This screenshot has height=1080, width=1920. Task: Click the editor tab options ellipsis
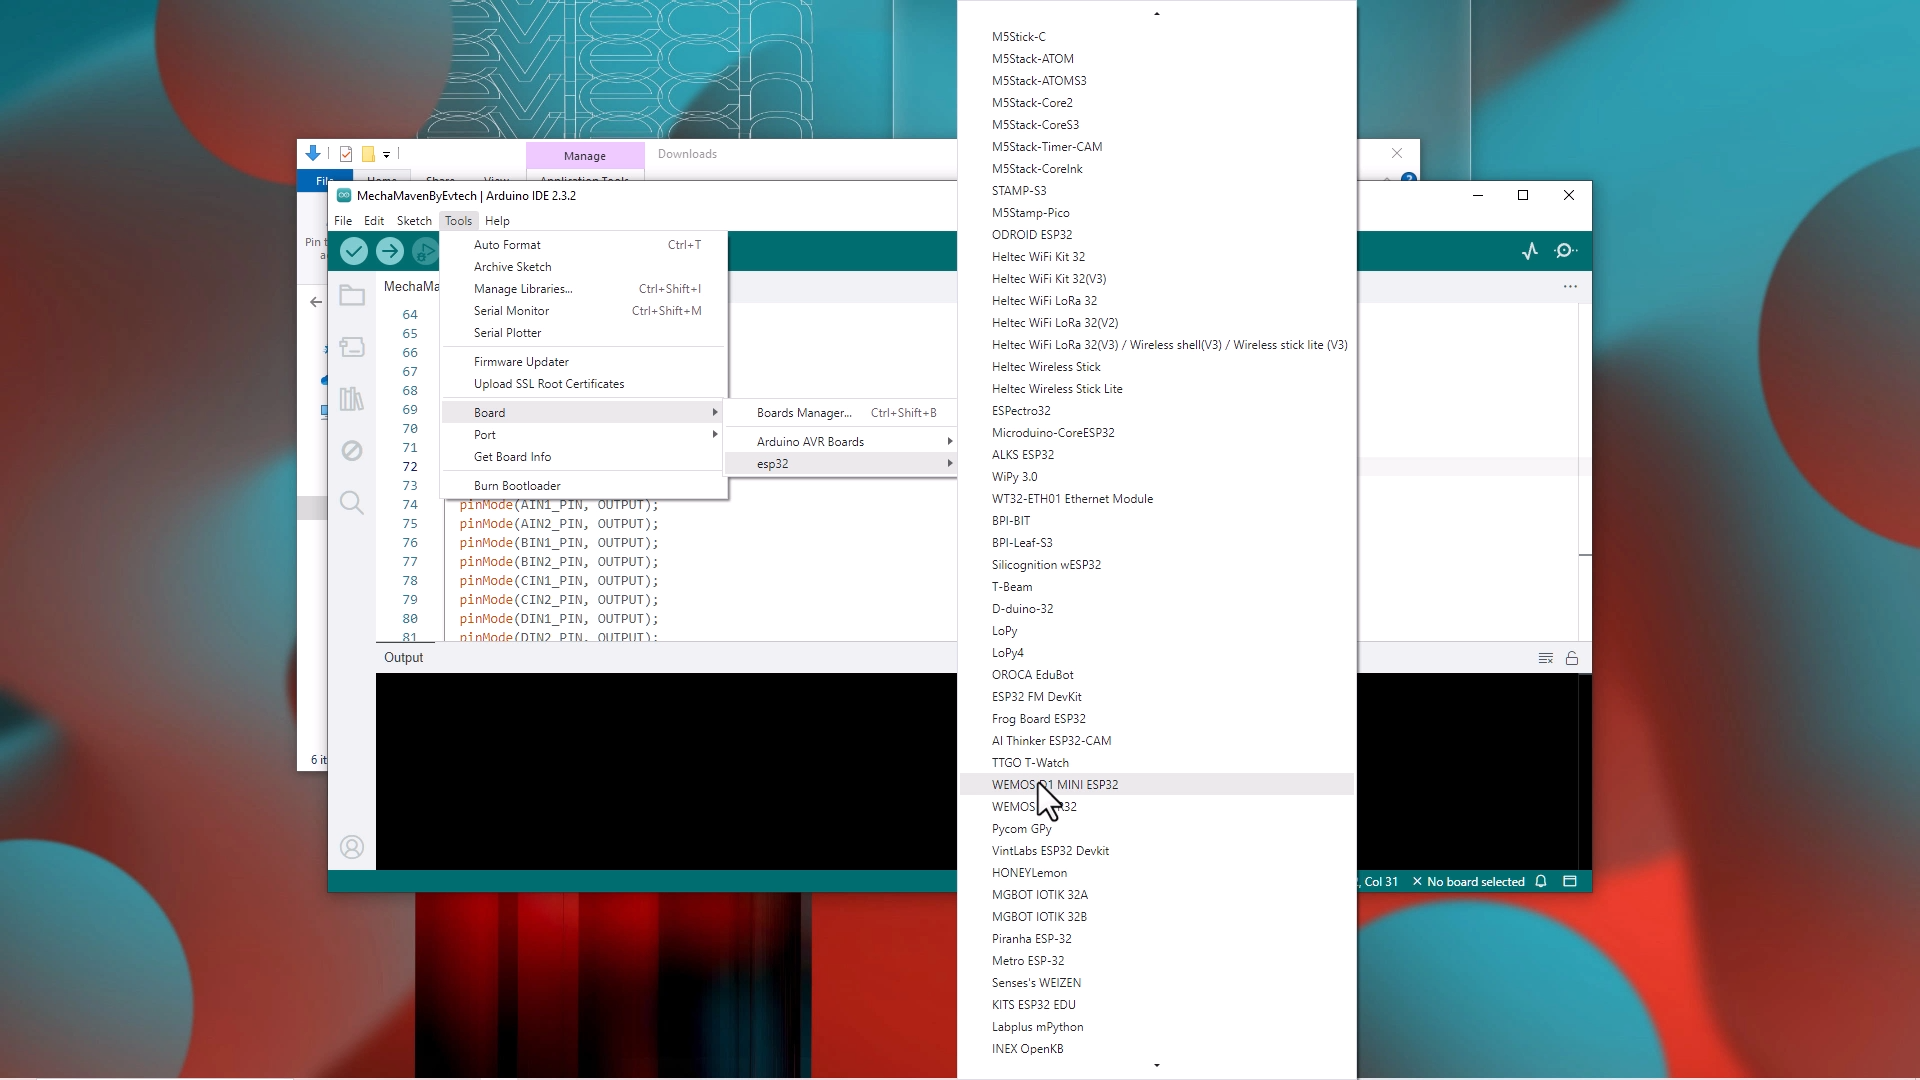1570,287
